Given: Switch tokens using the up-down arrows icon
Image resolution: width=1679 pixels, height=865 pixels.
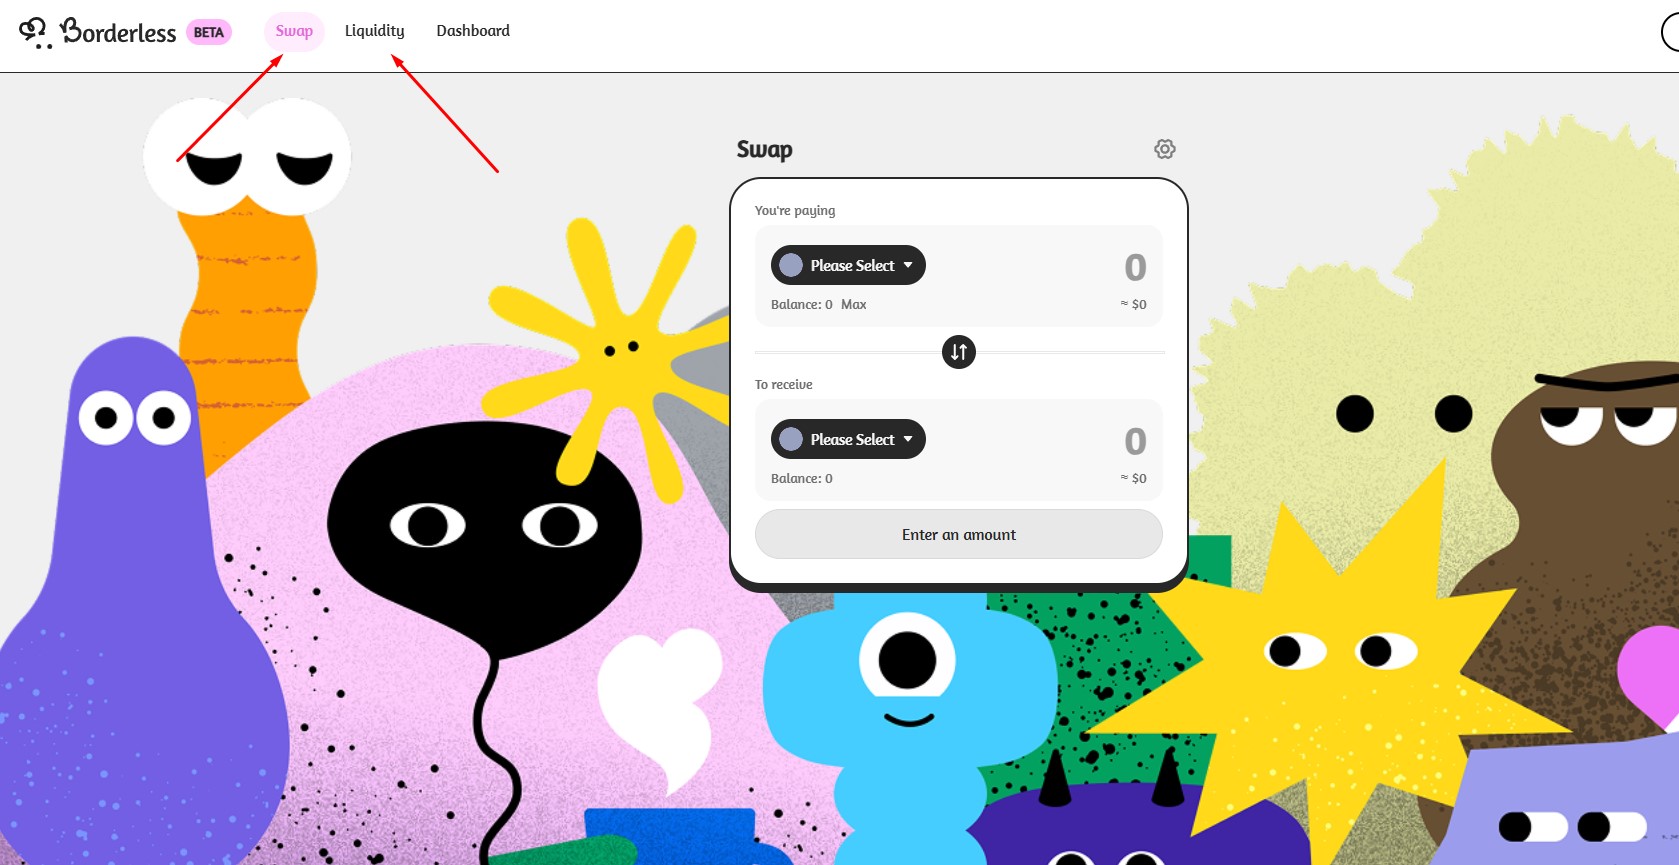Looking at the screenshot, I should click(x=958, y=352).
